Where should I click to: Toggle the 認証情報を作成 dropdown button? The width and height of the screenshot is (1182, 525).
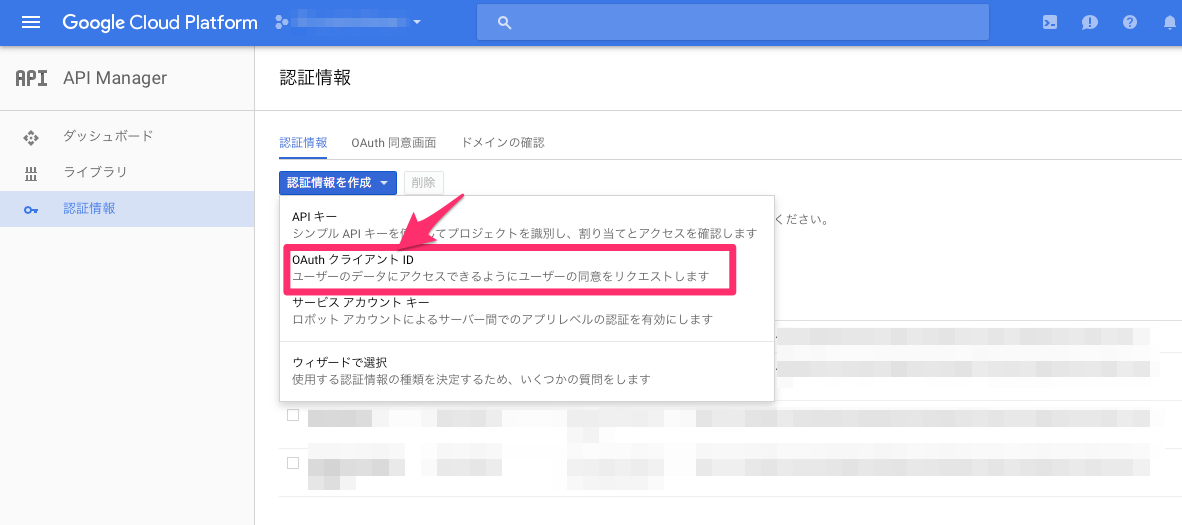[338, 183]
